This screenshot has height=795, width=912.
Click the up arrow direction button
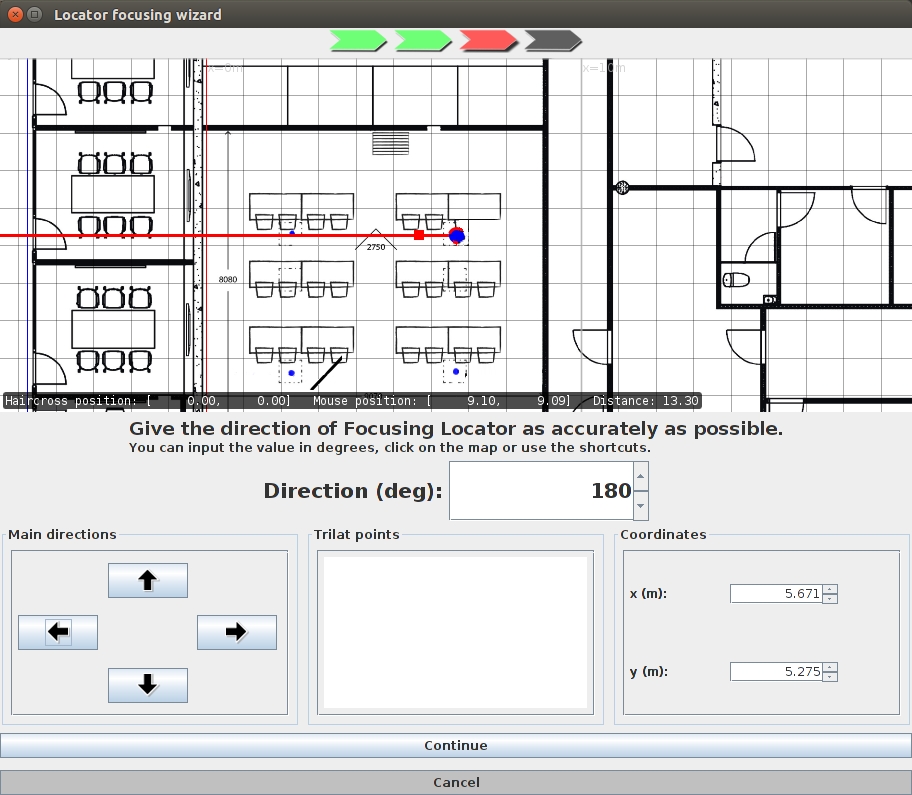click(148, 580)
